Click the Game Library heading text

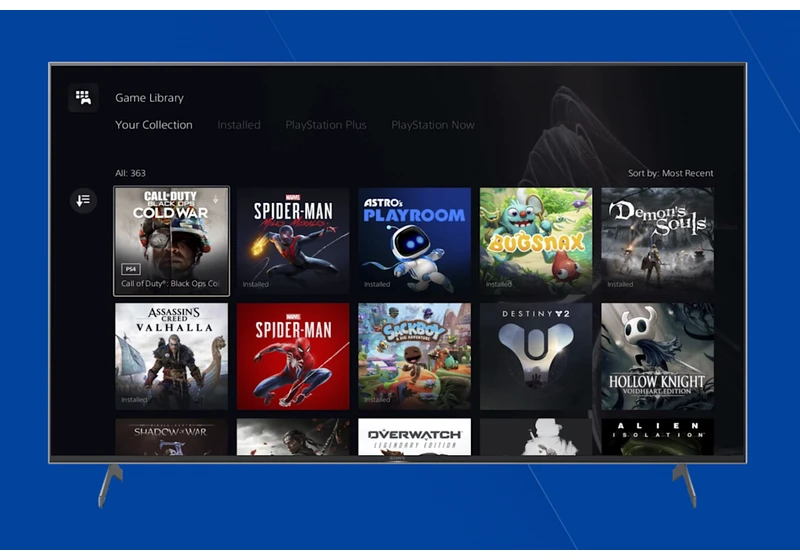[149, 98]
